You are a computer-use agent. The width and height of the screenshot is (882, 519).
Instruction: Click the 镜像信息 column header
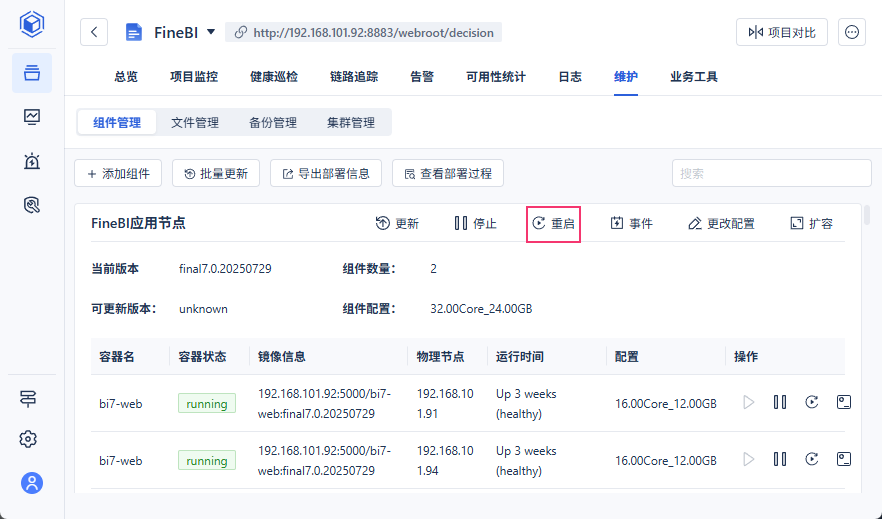pos(282,356)
